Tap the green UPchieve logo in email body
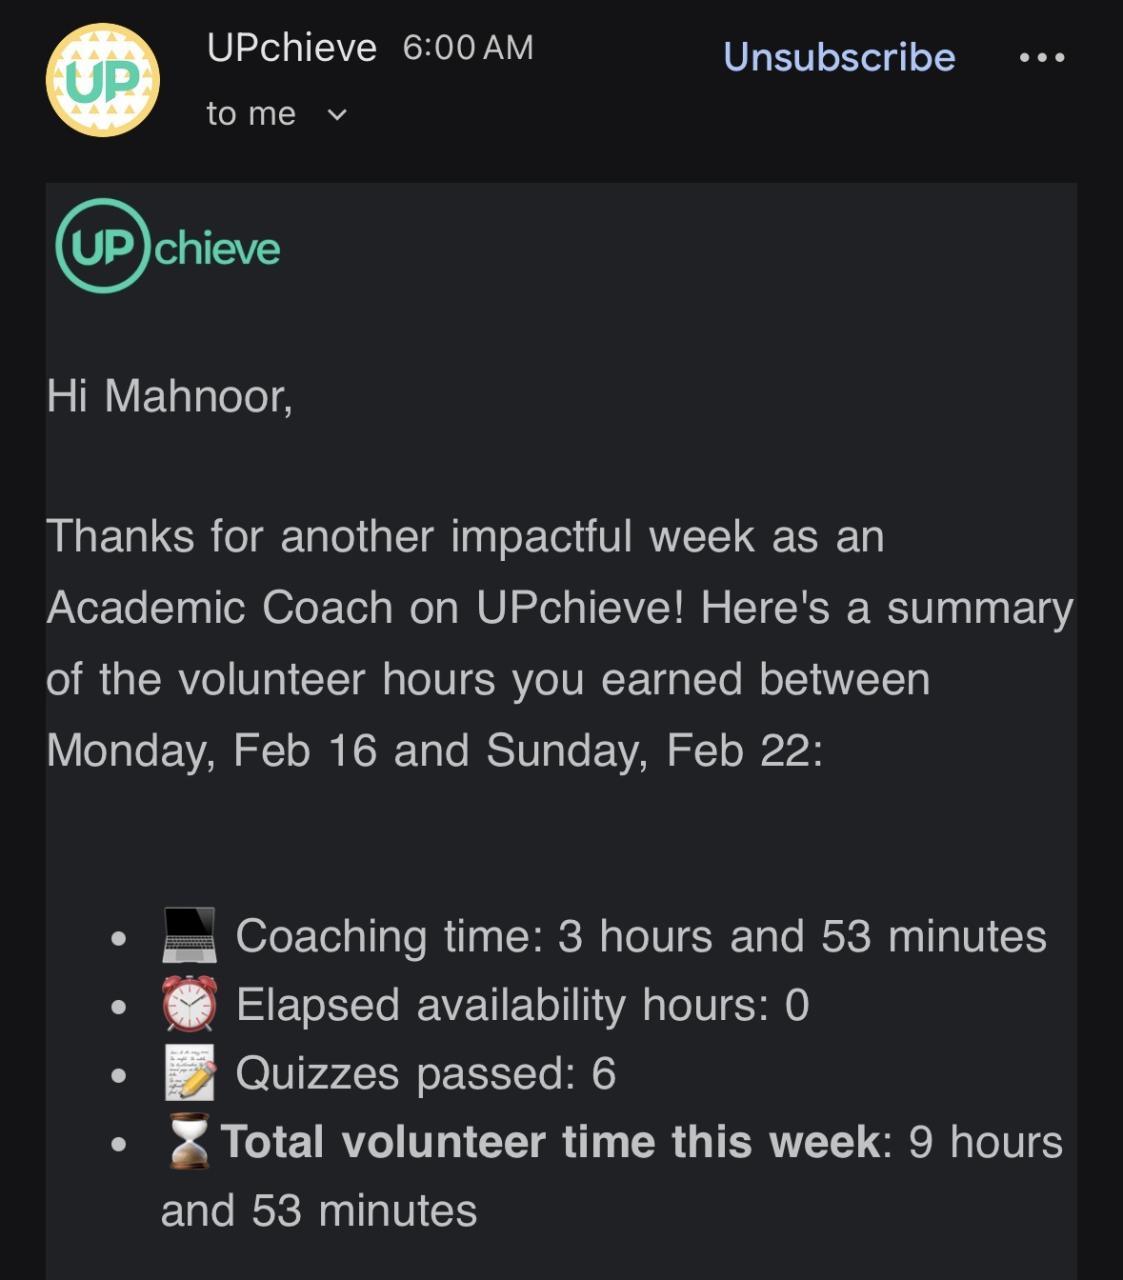1123x1280 pixels. click(x=168, y=247)
